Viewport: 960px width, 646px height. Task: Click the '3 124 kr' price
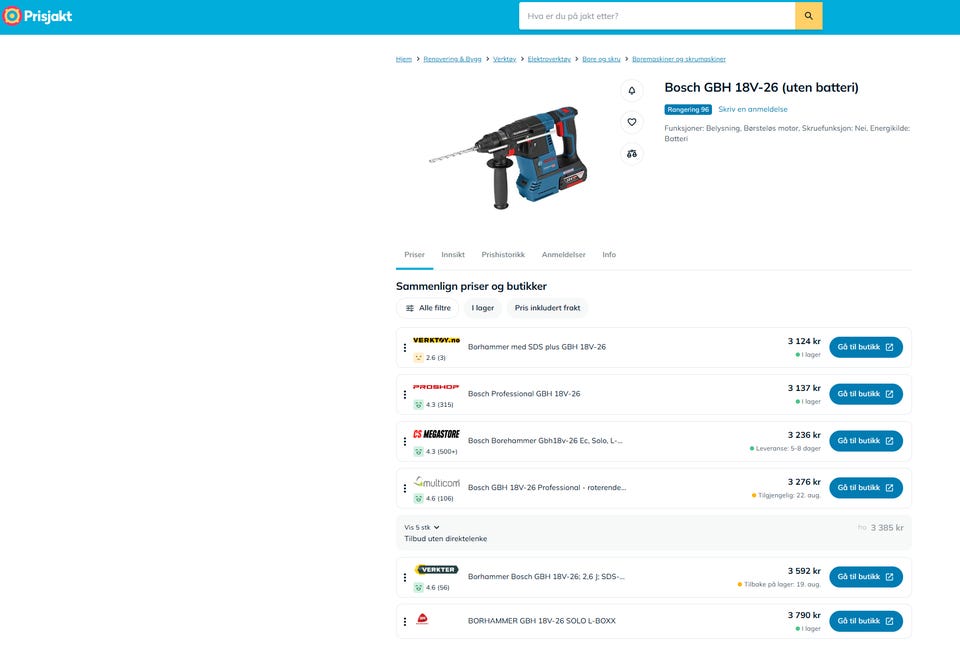point(804,342)
